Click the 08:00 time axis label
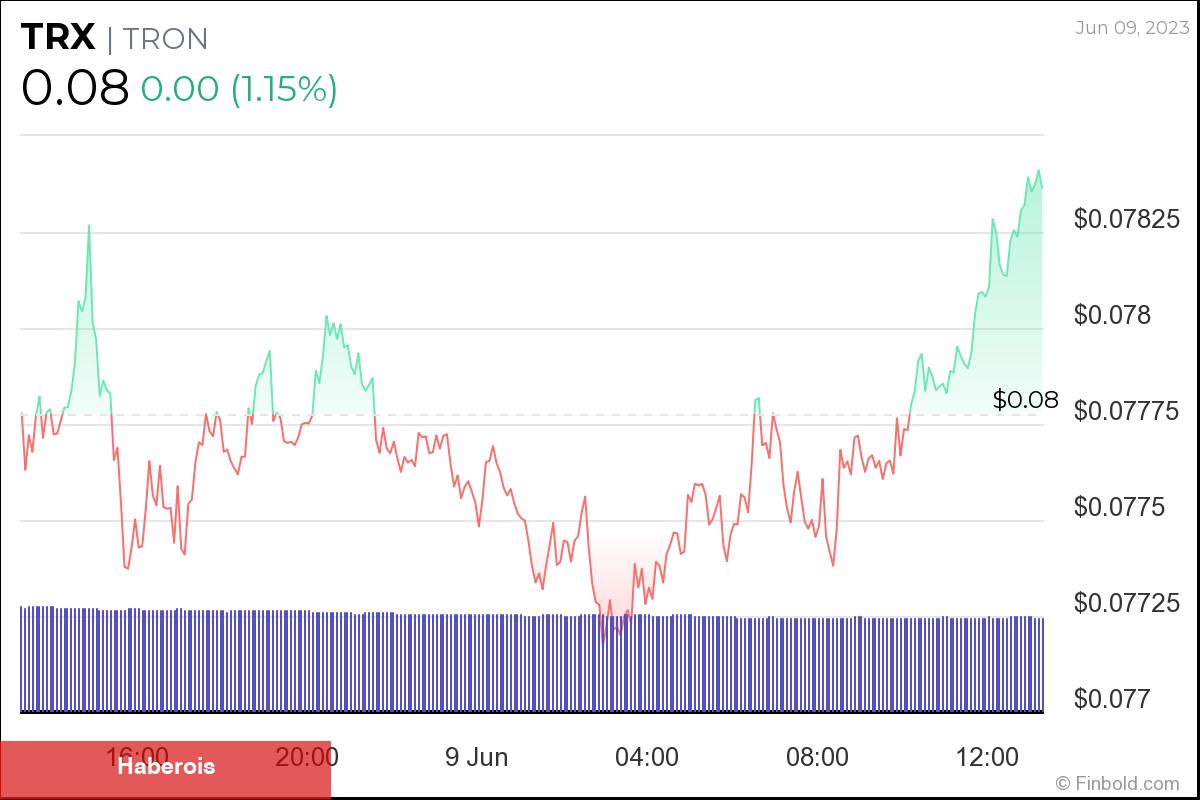 coord(816,757)
